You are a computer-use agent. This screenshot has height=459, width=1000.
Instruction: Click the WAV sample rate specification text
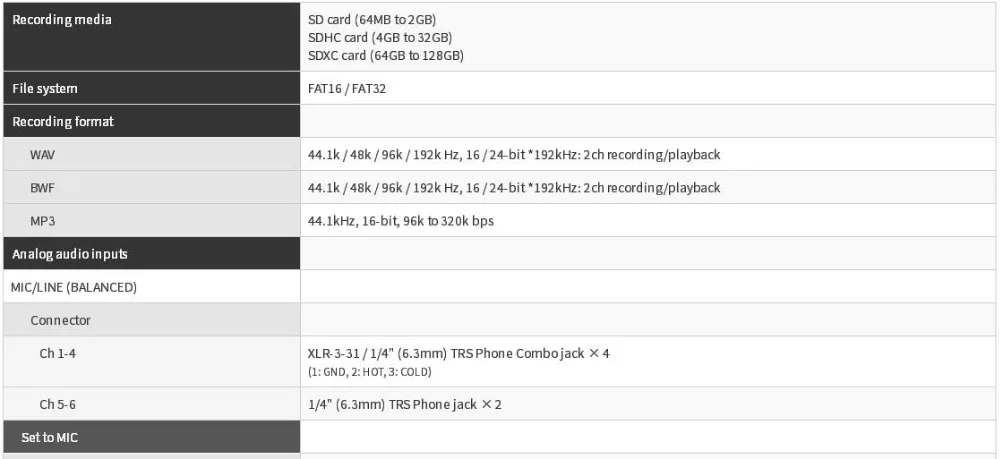pyautogui.click(x=514, y=155)
